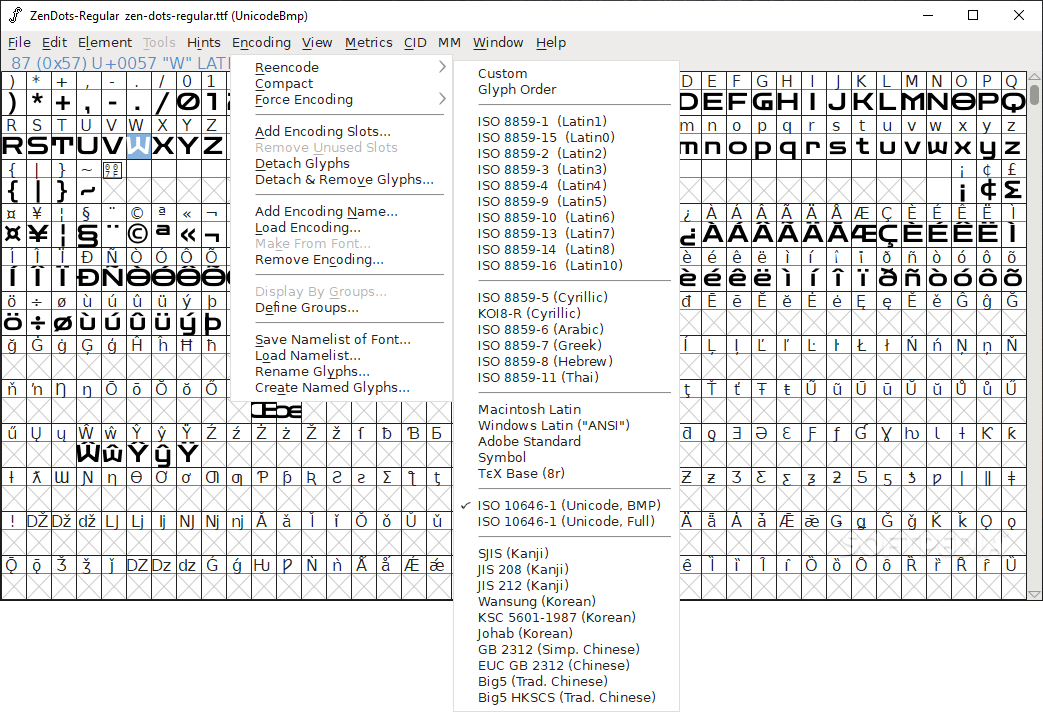
Task: Select ISO 8859-5 (Cyrillic)
Action: (543, 297)
